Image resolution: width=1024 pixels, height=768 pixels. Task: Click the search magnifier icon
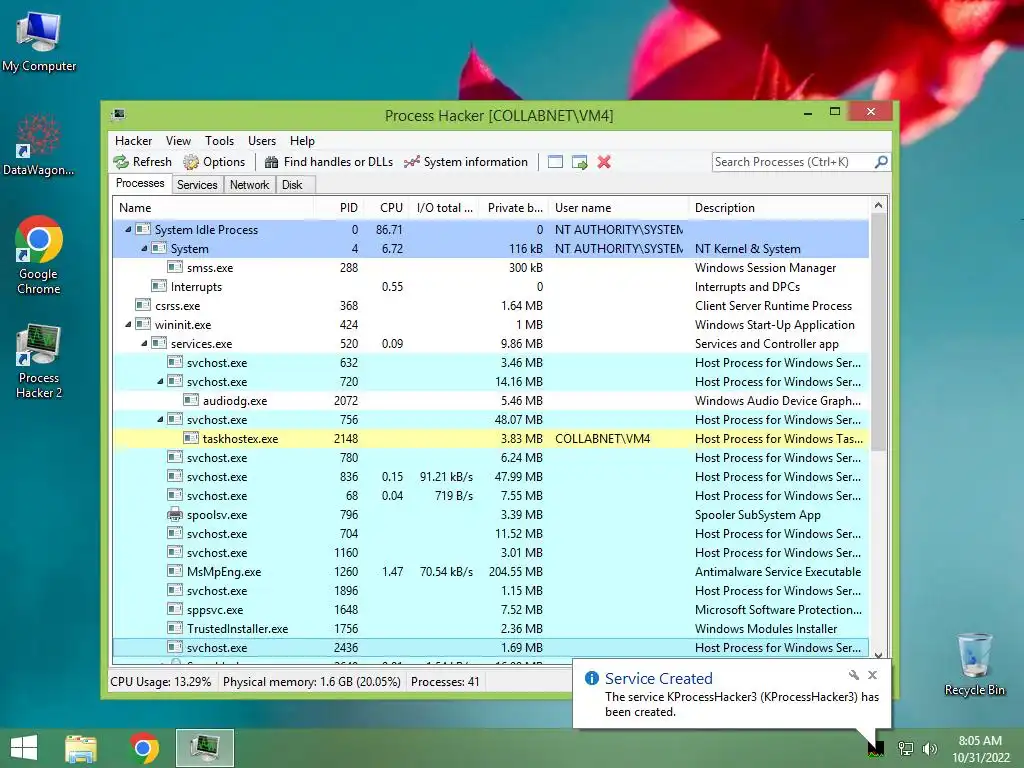point(881,161)
